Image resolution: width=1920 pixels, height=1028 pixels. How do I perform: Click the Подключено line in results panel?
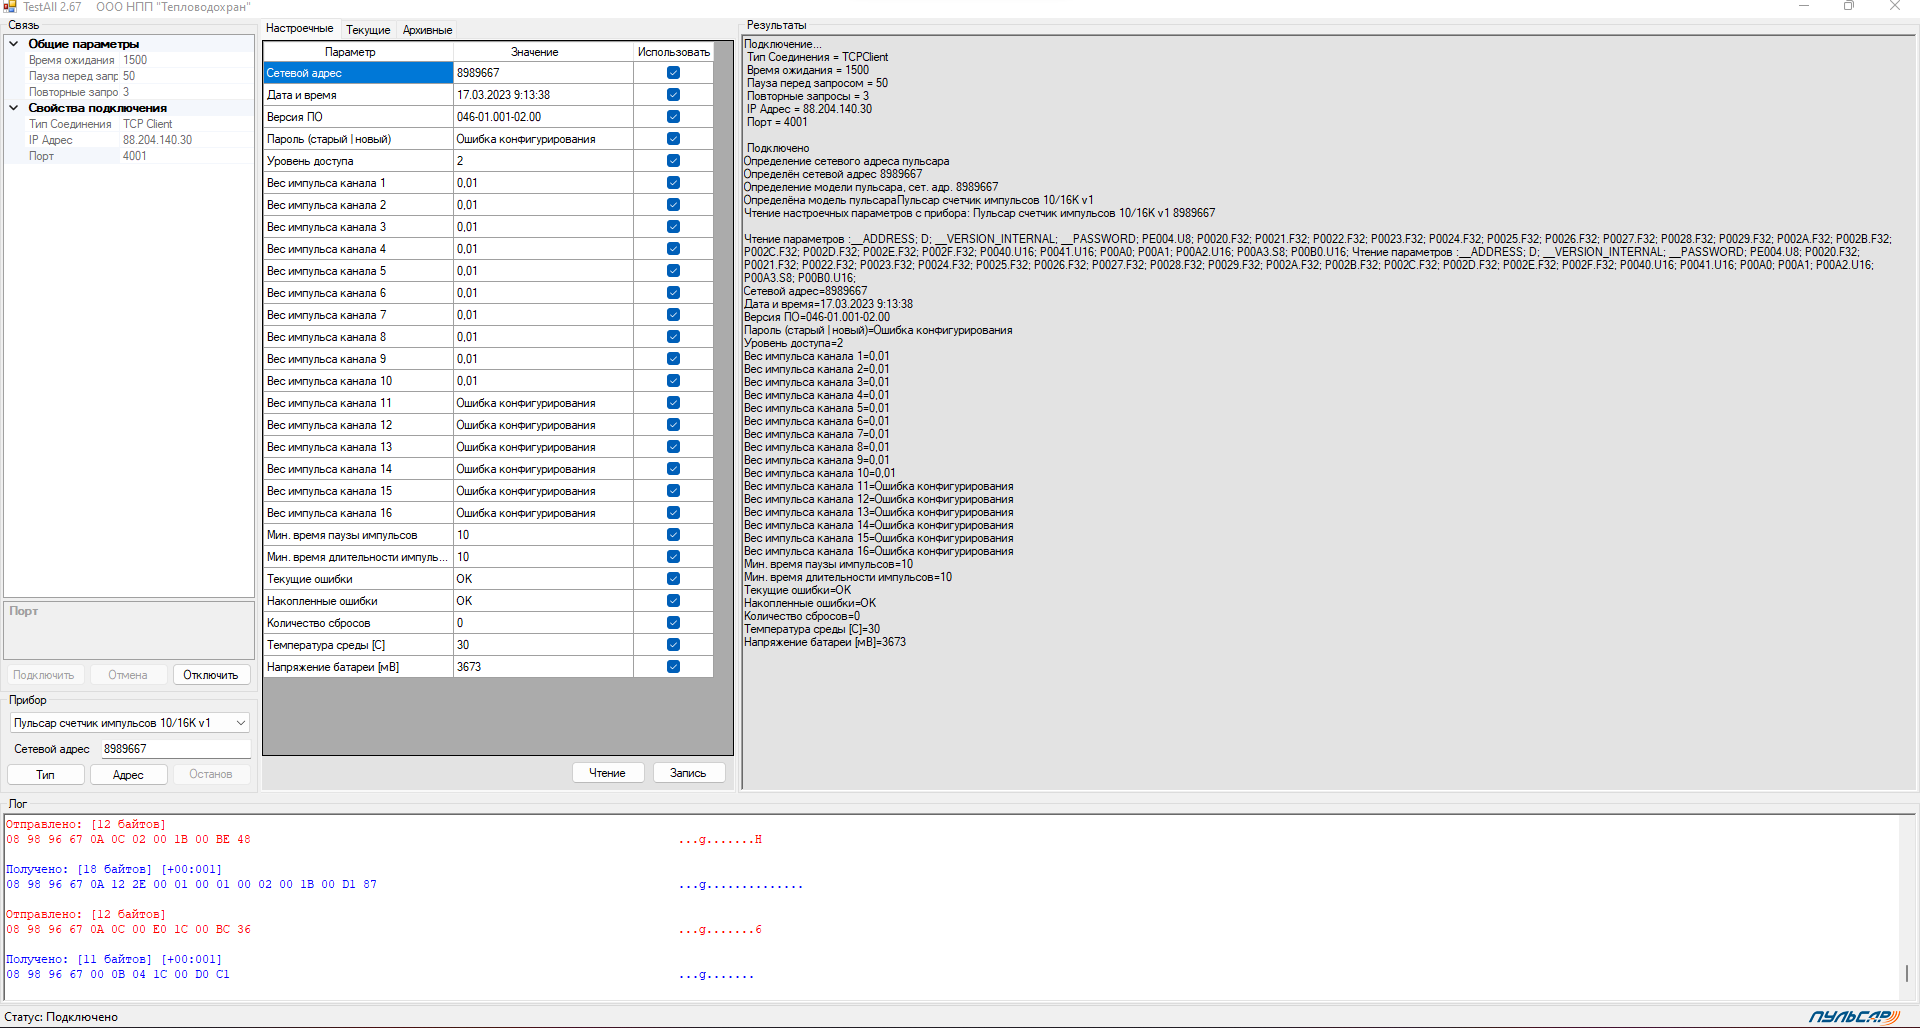pos(778,148)
